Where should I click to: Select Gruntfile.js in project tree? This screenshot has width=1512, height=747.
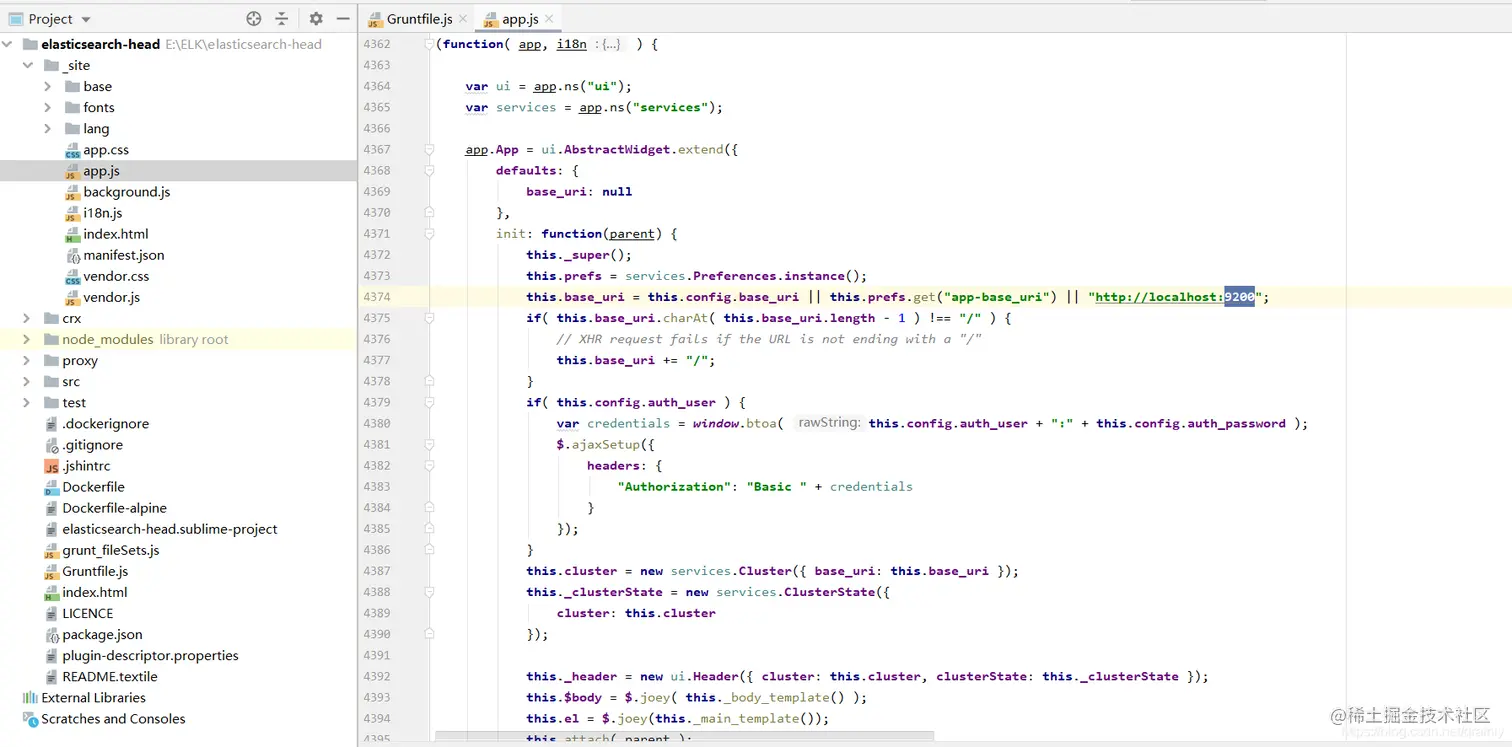point(95,571)
